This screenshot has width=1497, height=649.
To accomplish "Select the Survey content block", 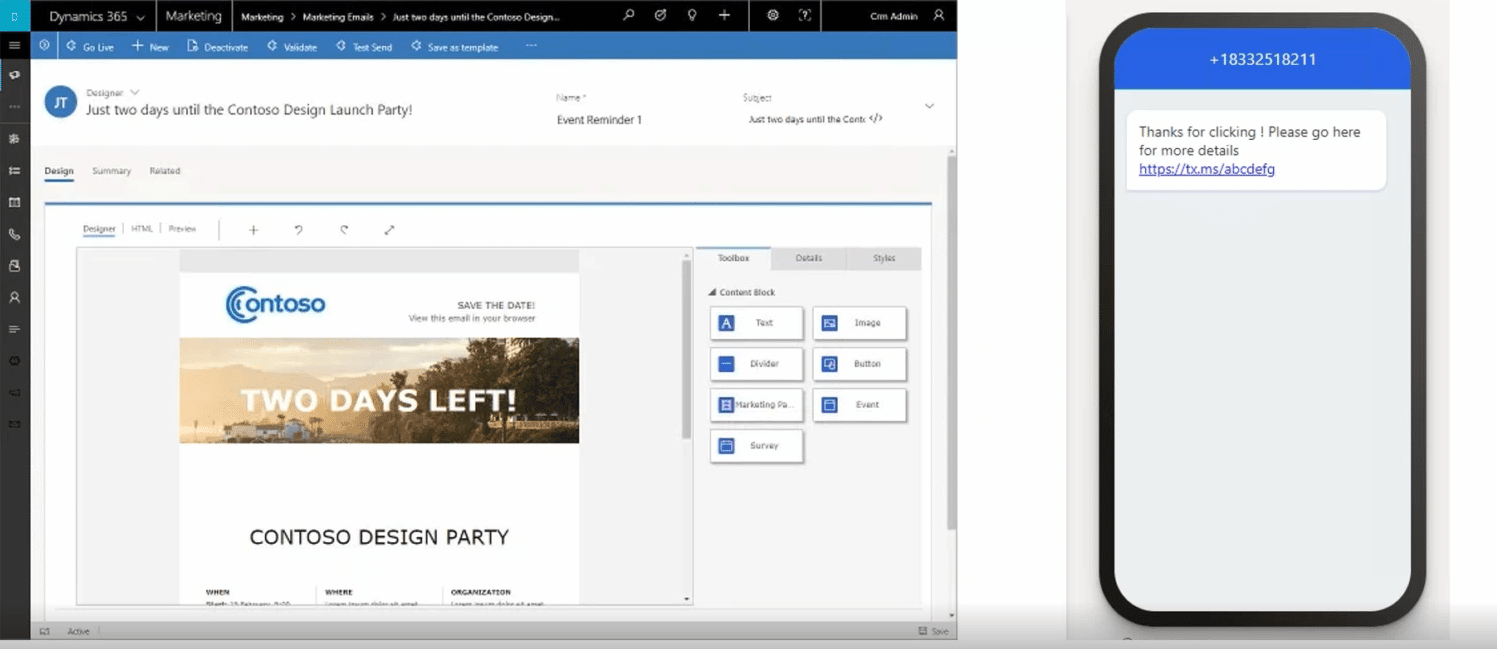I will click(756, 446).
